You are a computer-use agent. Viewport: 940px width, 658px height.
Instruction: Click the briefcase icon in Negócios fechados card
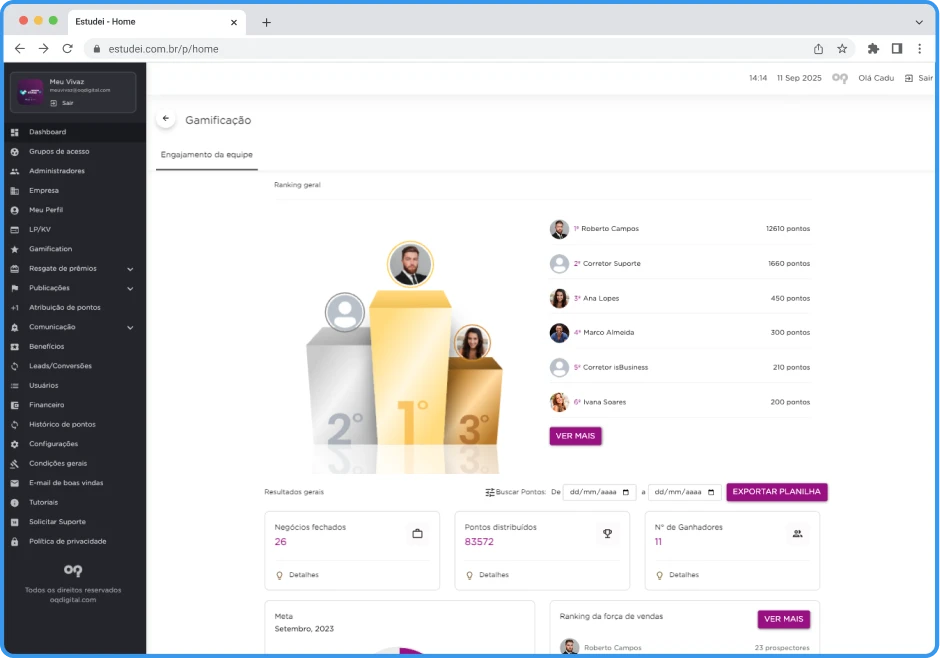pyautogui.click(x=417, y=534)
